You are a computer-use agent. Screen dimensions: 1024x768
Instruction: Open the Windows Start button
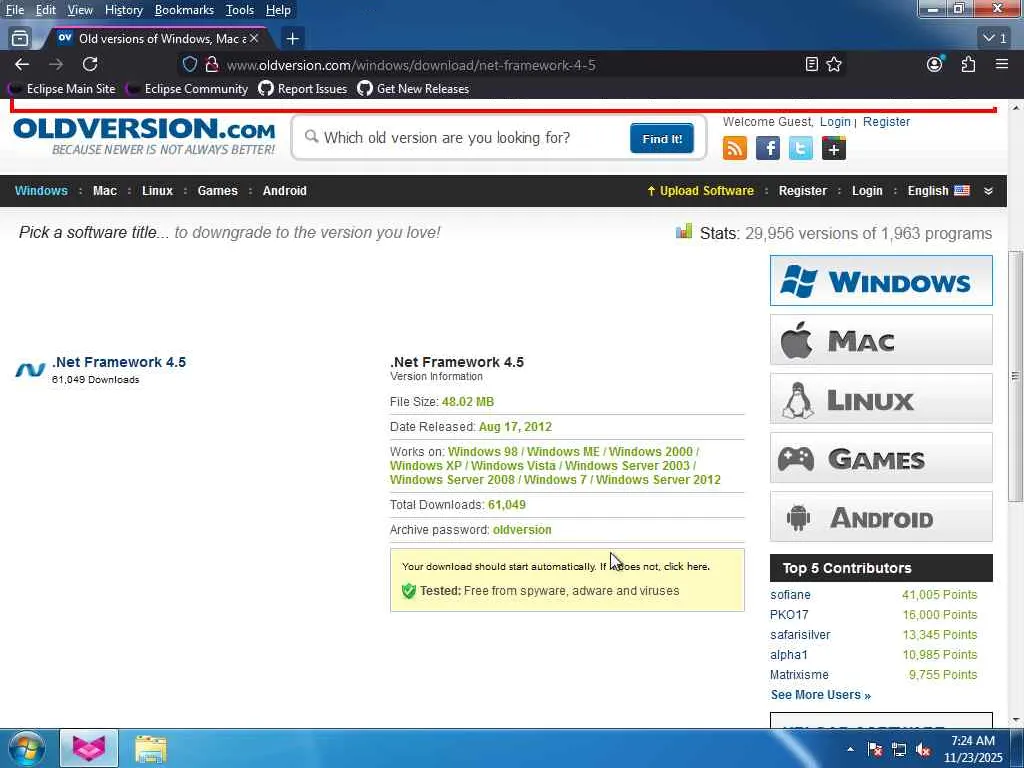(25, 749)
